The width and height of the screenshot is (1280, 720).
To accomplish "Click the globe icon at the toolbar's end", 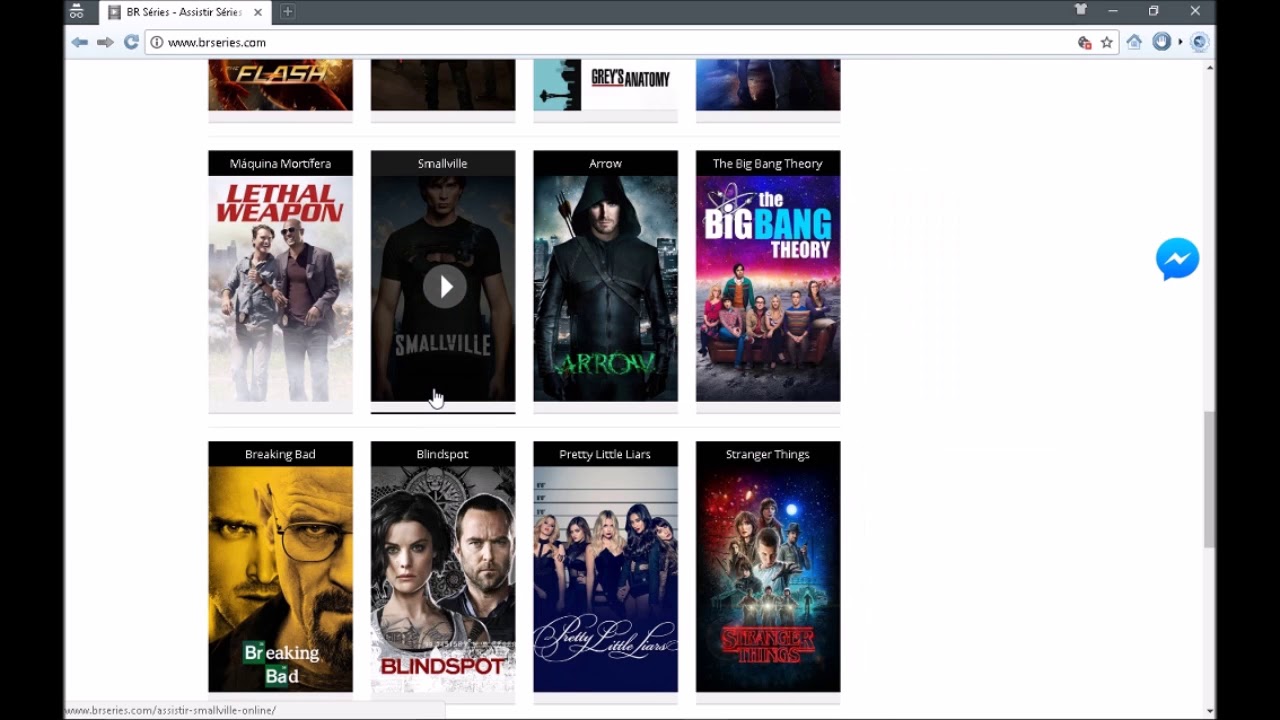I will 1199,42.
